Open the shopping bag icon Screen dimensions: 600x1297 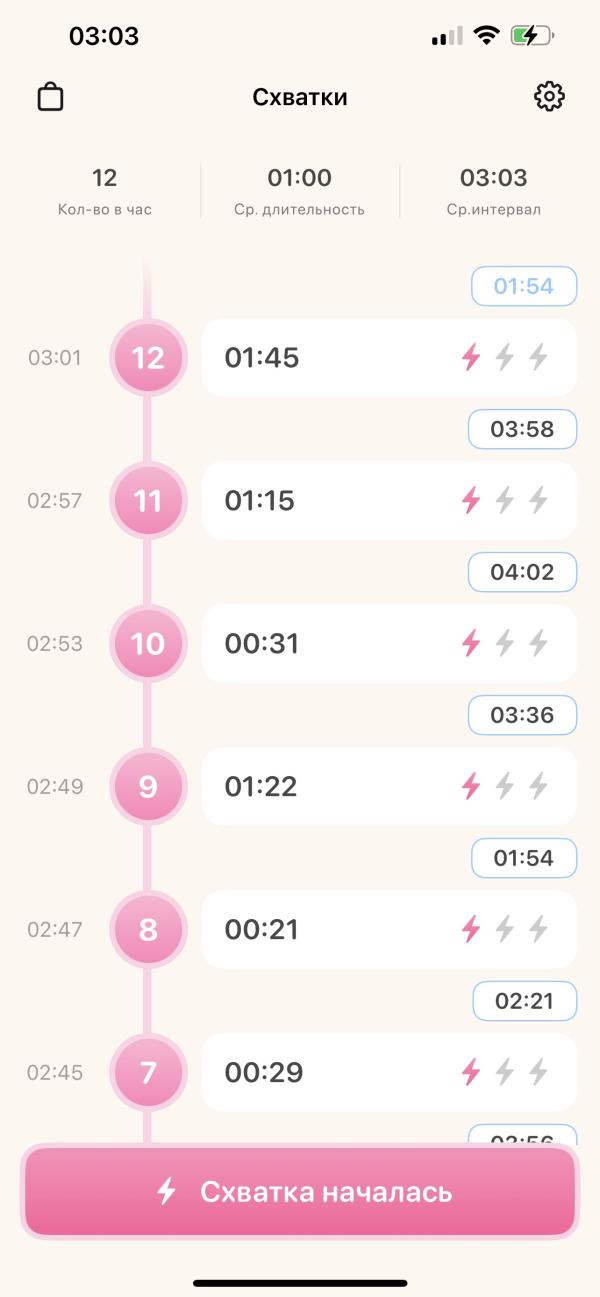[x=50, y=97]
